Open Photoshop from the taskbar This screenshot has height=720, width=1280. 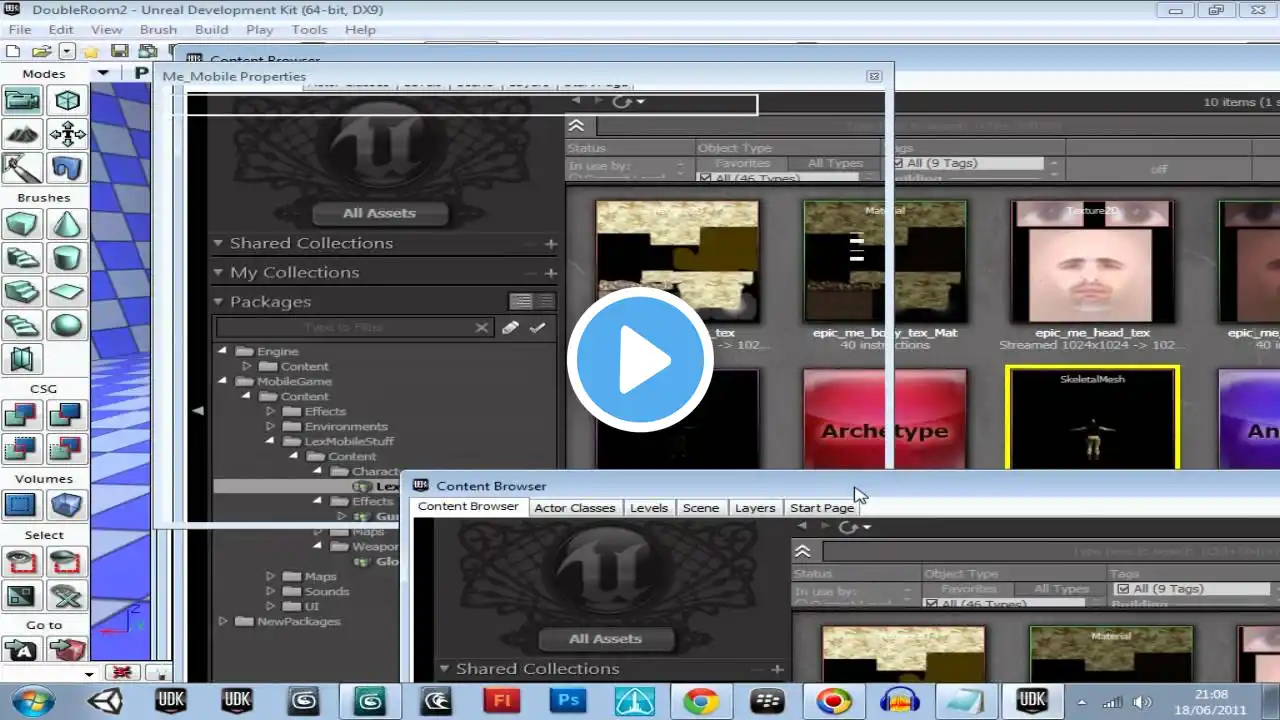click(x=567, y=701)
